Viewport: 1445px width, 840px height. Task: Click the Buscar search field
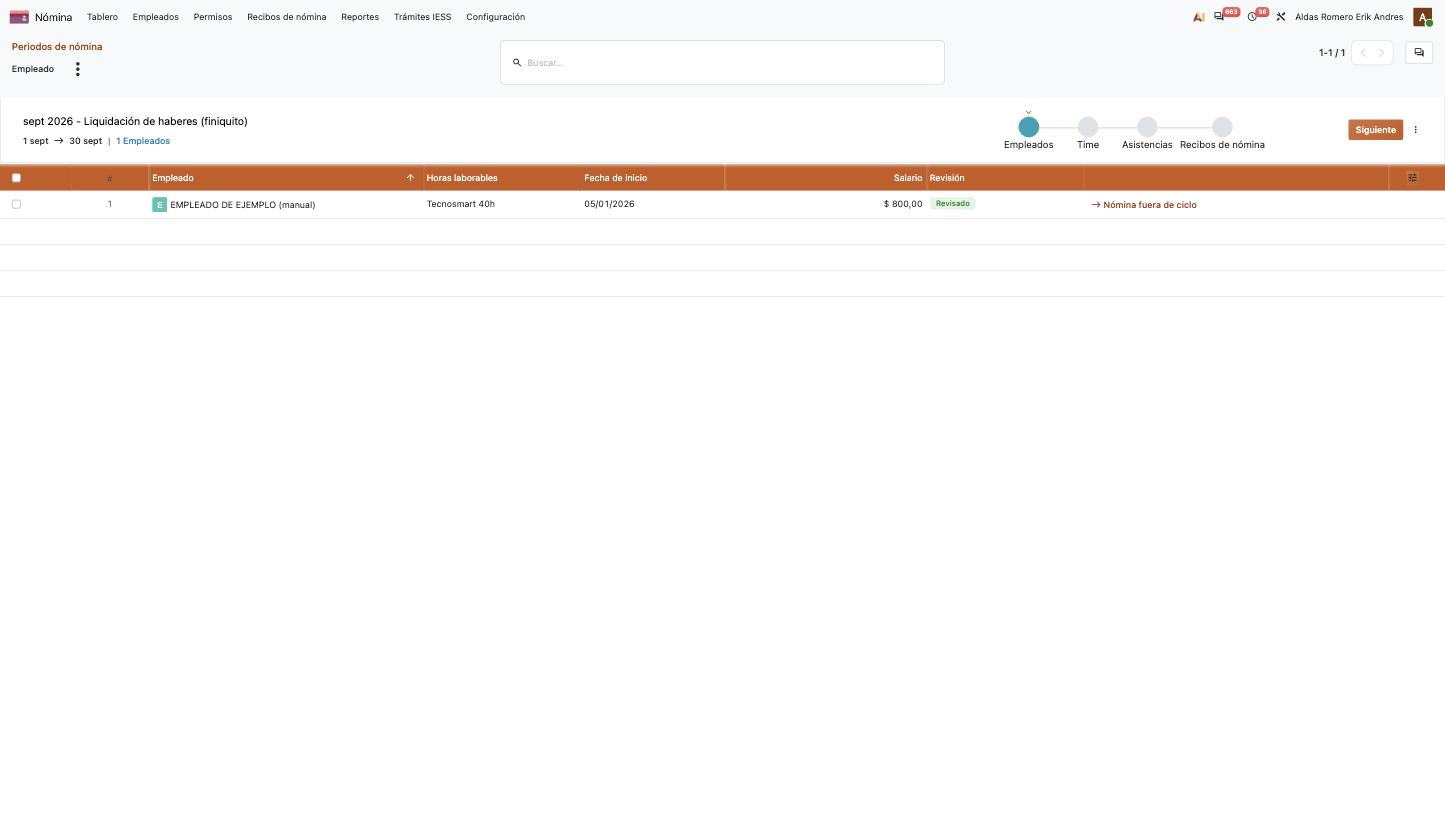click(722, 63)
